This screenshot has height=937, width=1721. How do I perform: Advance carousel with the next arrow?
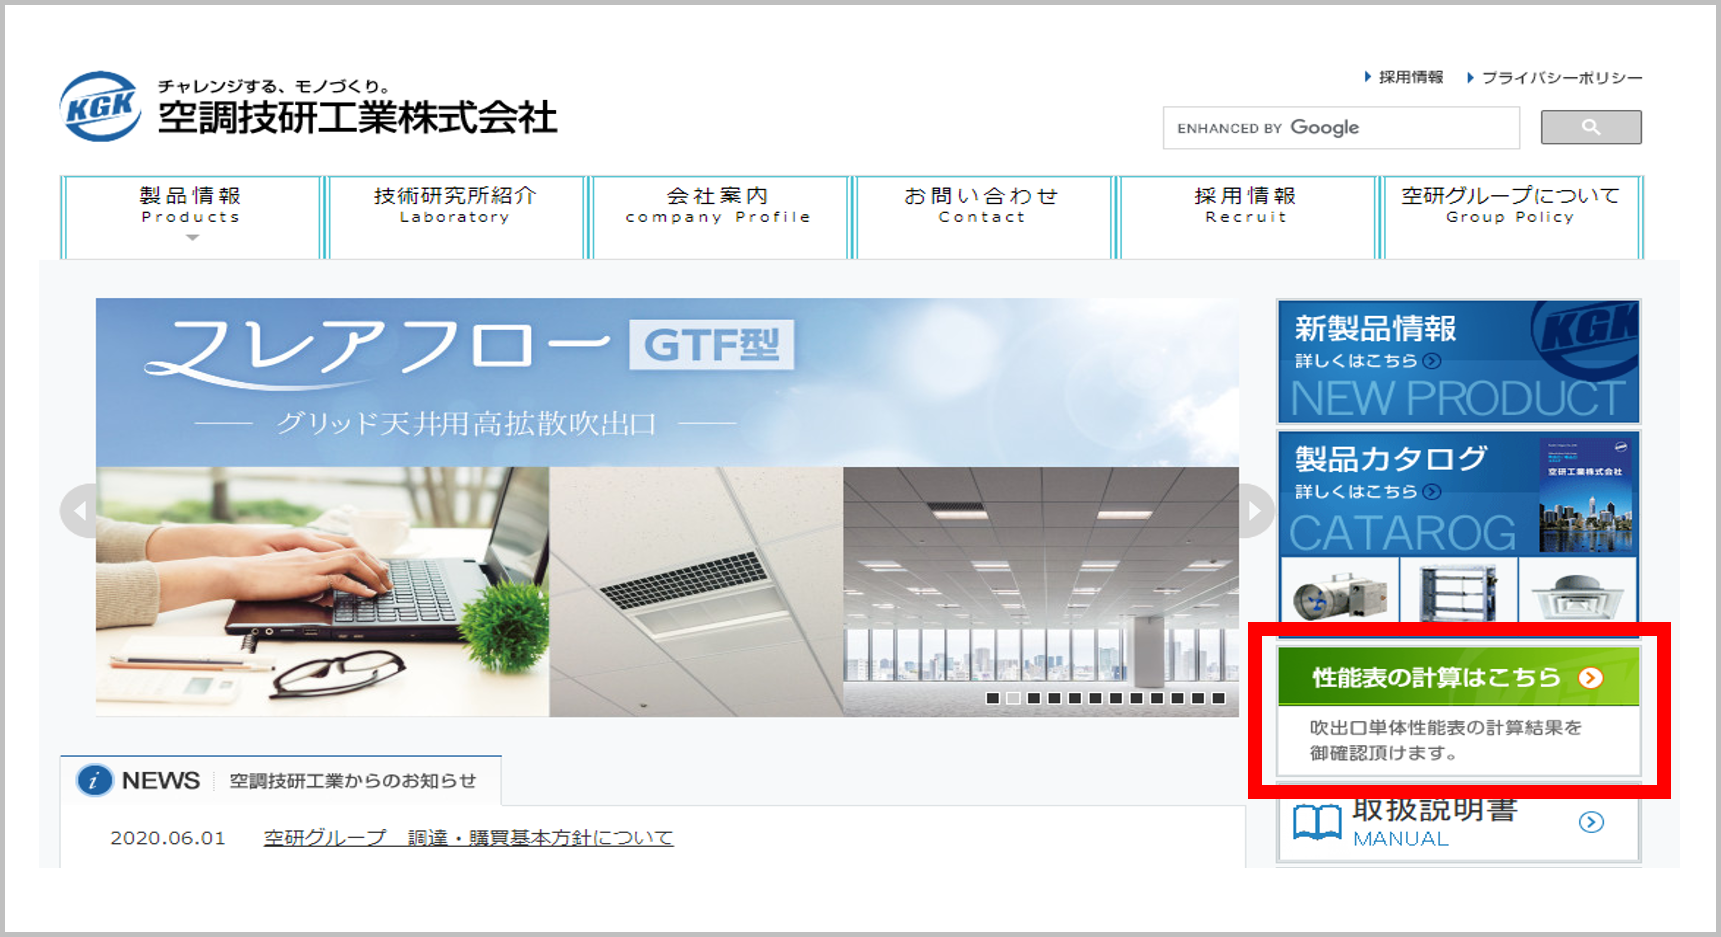pyautogui.click(x=1255, y=511)
